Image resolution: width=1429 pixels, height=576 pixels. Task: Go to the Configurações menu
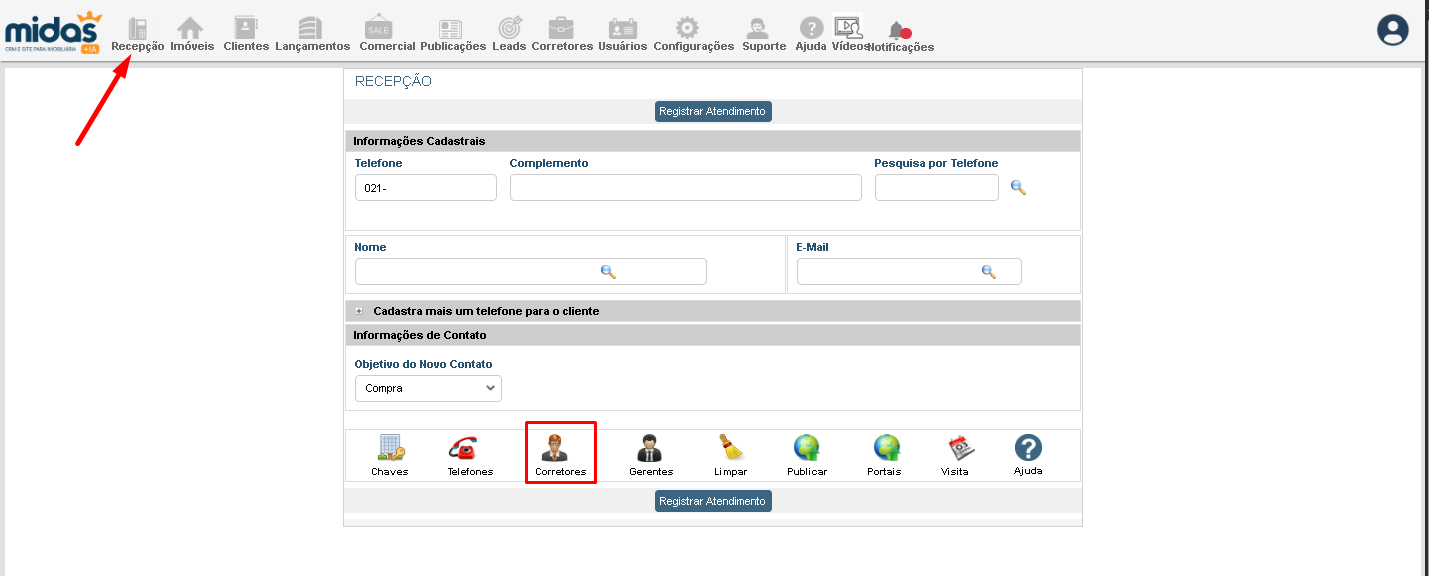(693, 33)
